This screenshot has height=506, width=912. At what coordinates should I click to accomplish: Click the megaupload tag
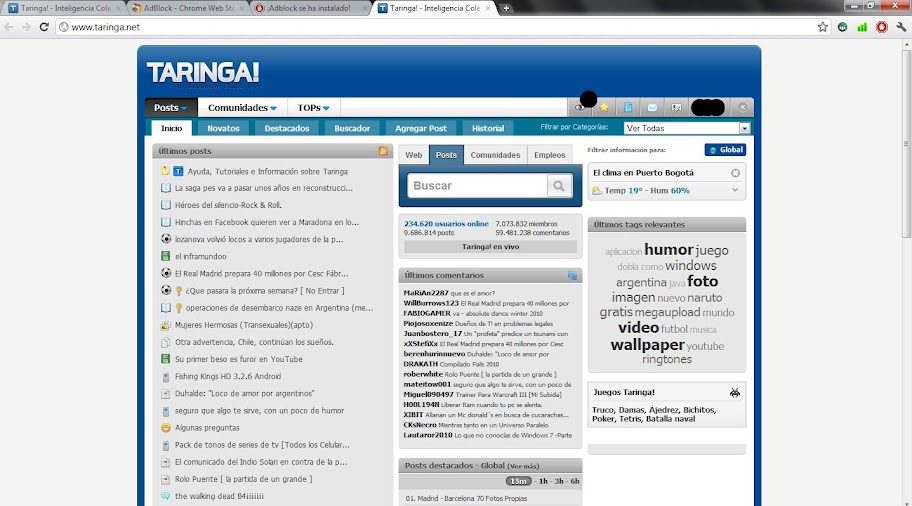pyautogui.click(x=667, y=312)
